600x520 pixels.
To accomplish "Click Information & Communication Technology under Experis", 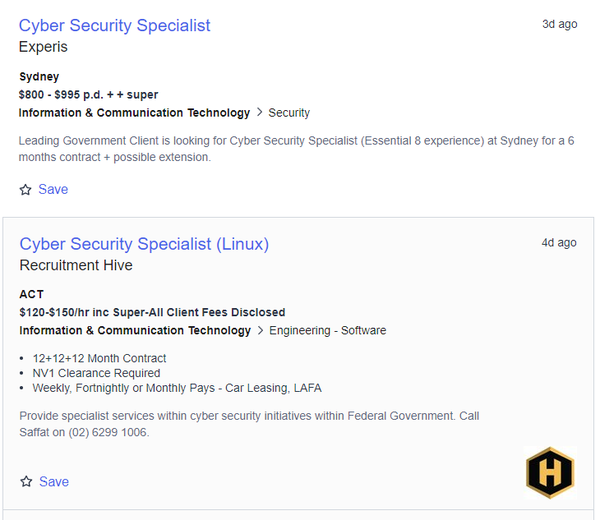I will coord(134,113).
